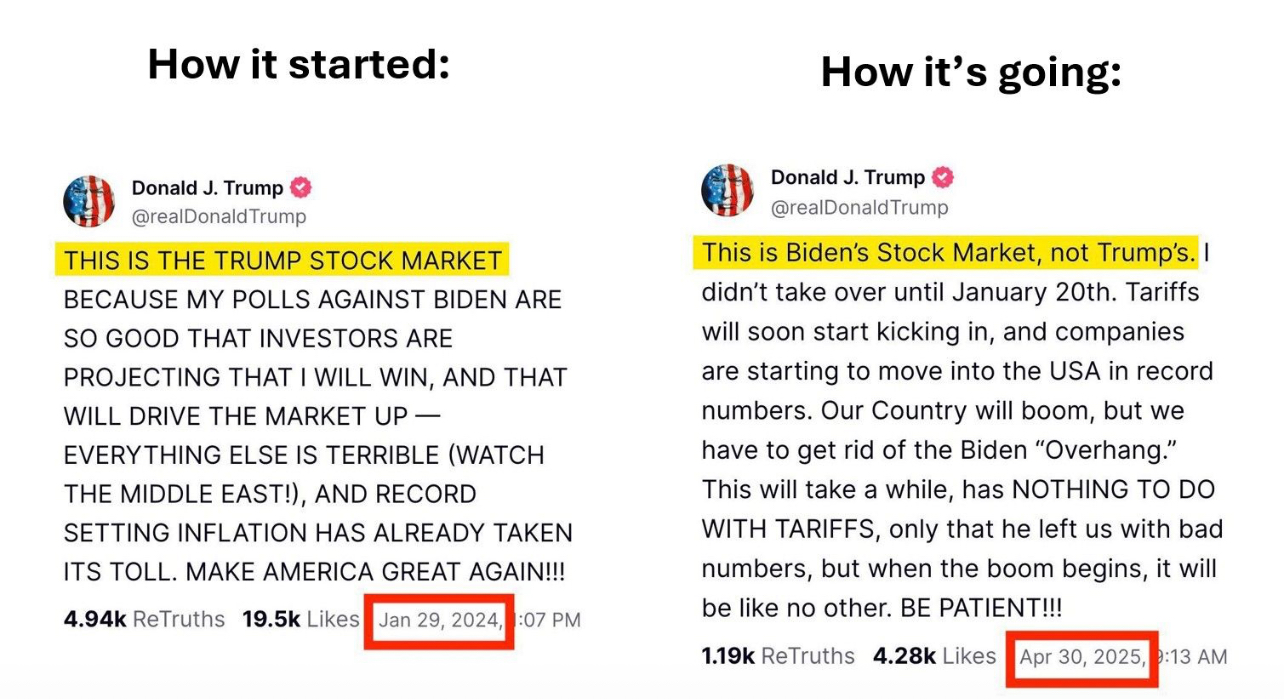This screenshot has width=1284, height=699.
Task: Open the 4.28k Likes count
Action: (934, 656)
